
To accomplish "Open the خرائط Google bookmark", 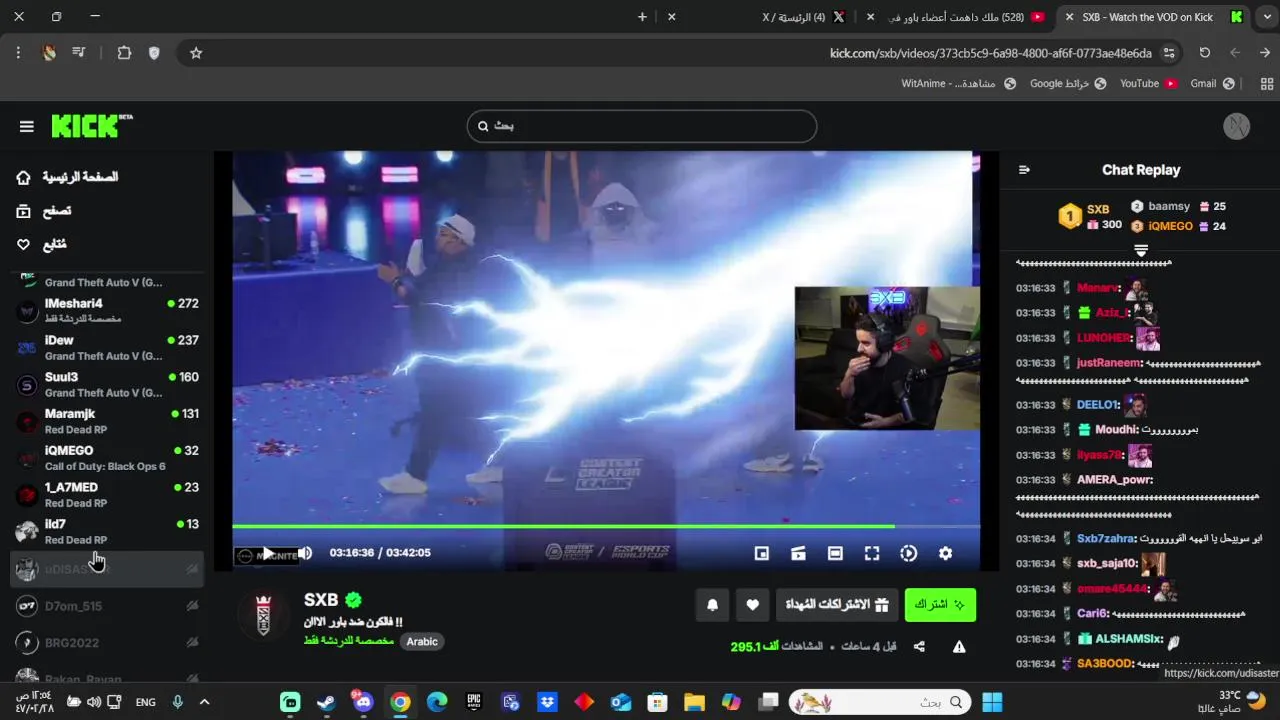I will click(1068, 84).
